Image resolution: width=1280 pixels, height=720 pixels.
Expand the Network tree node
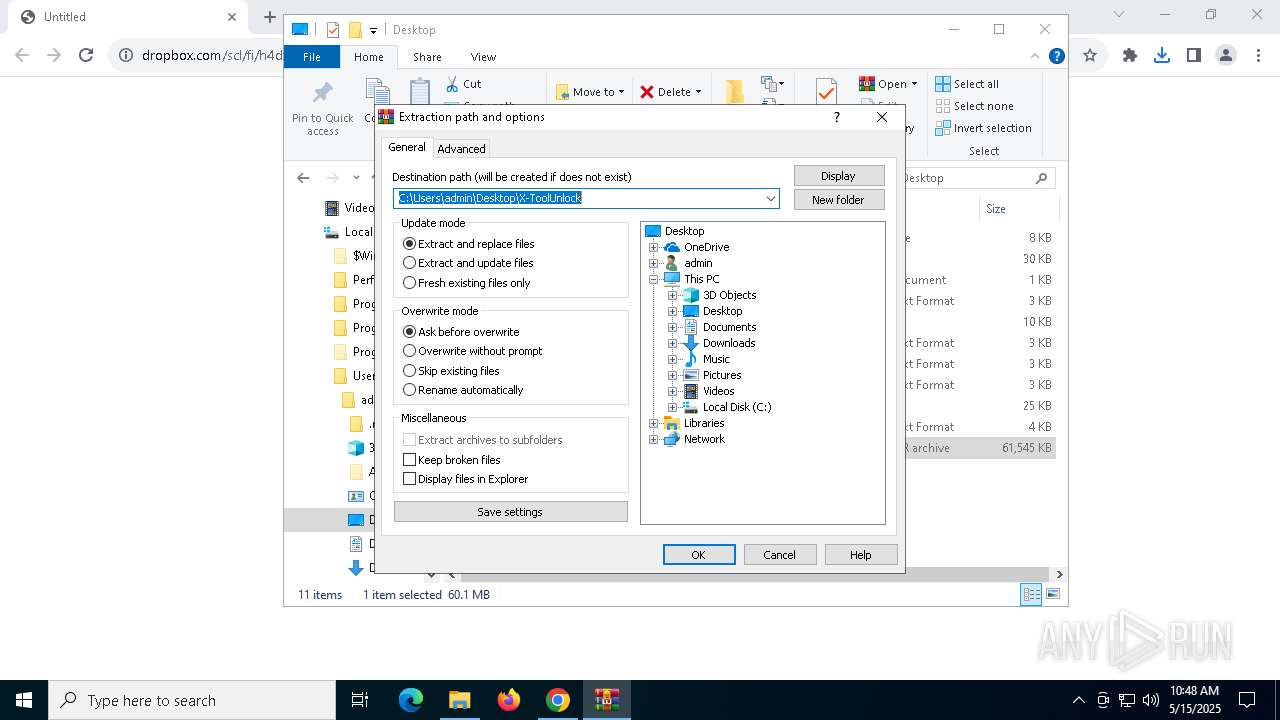[654, 439]
